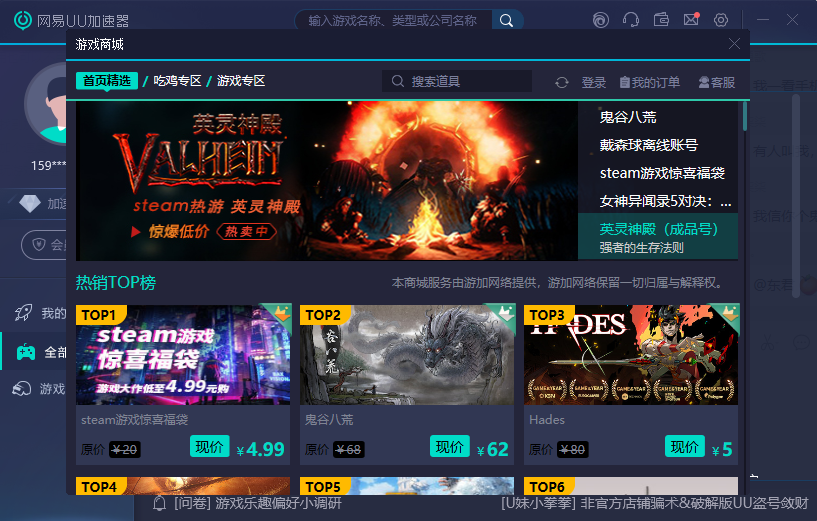
Task: Click the ¥5 price for Hades
Action: point(722,449)
